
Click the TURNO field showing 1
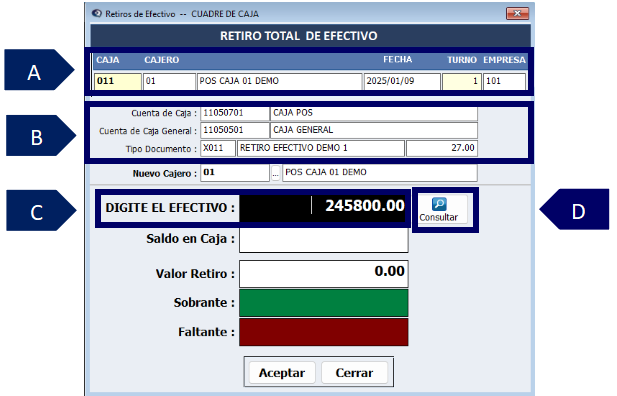pyautogui.click(x=462, y=82)
